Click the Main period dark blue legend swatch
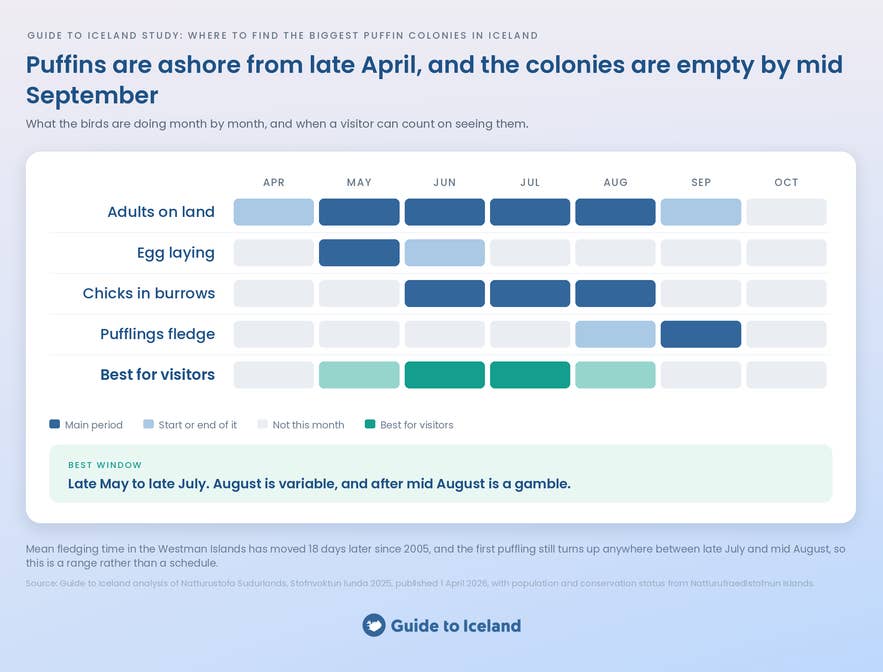The image size is (883, 672). point(55,424)
